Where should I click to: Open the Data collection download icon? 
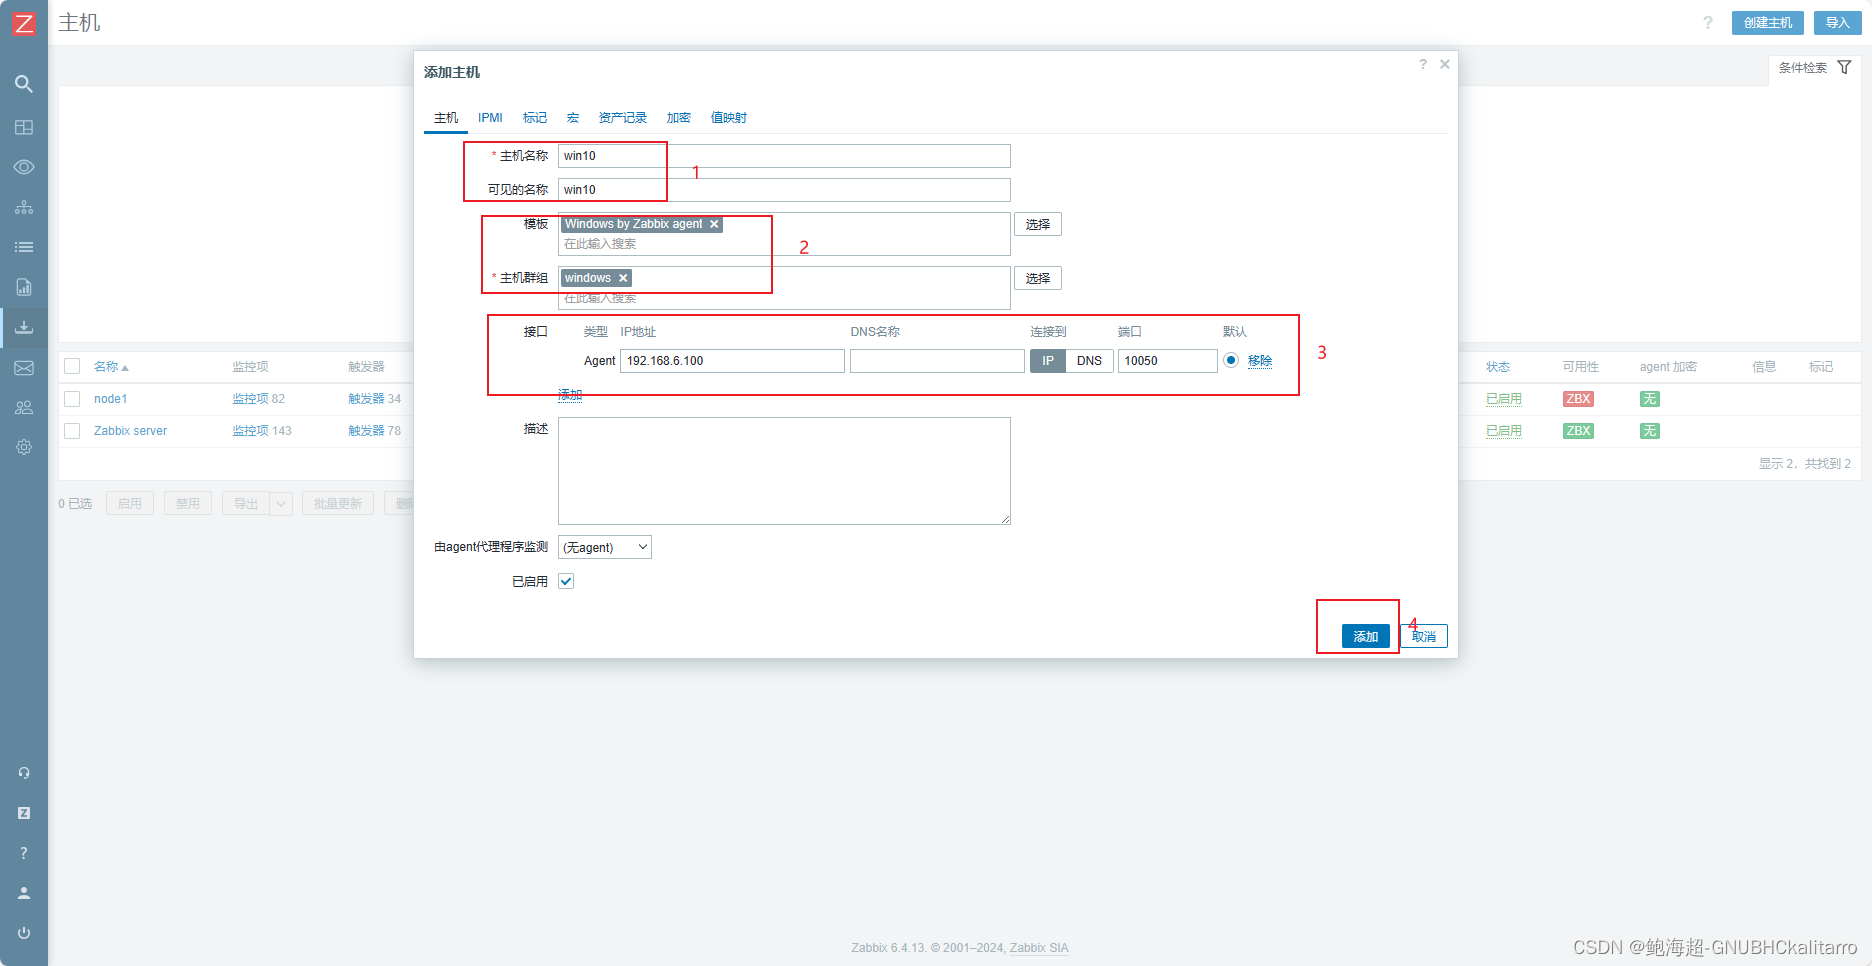tap(24, 327)
